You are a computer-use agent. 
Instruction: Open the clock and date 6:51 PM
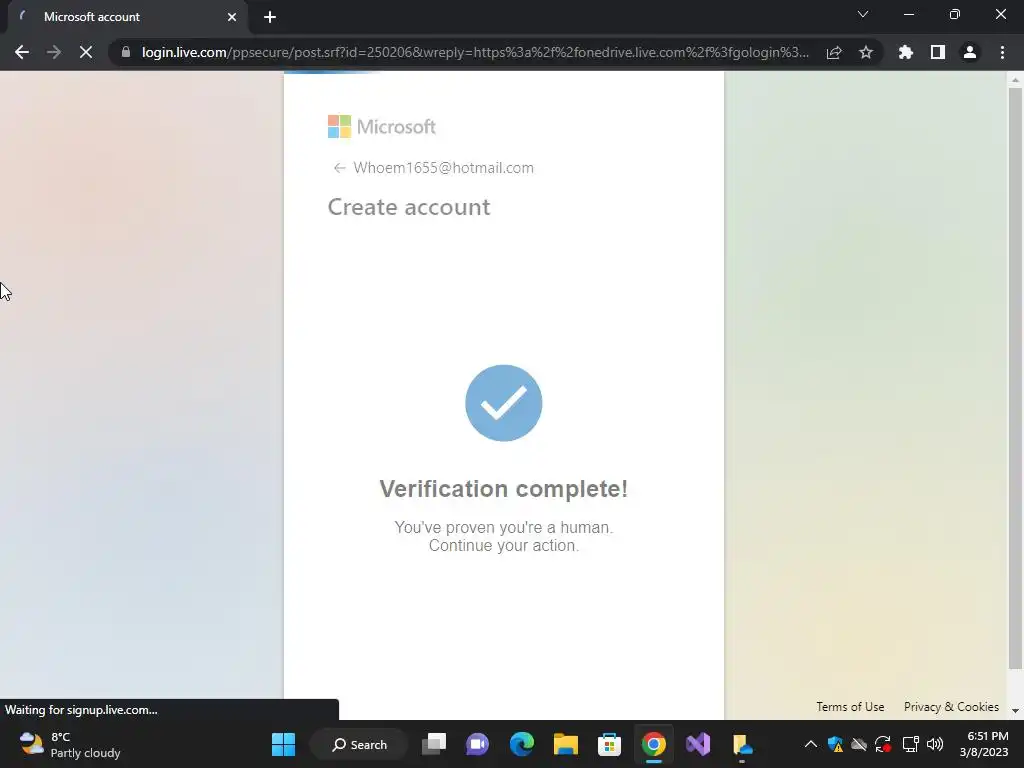[984, 744]
